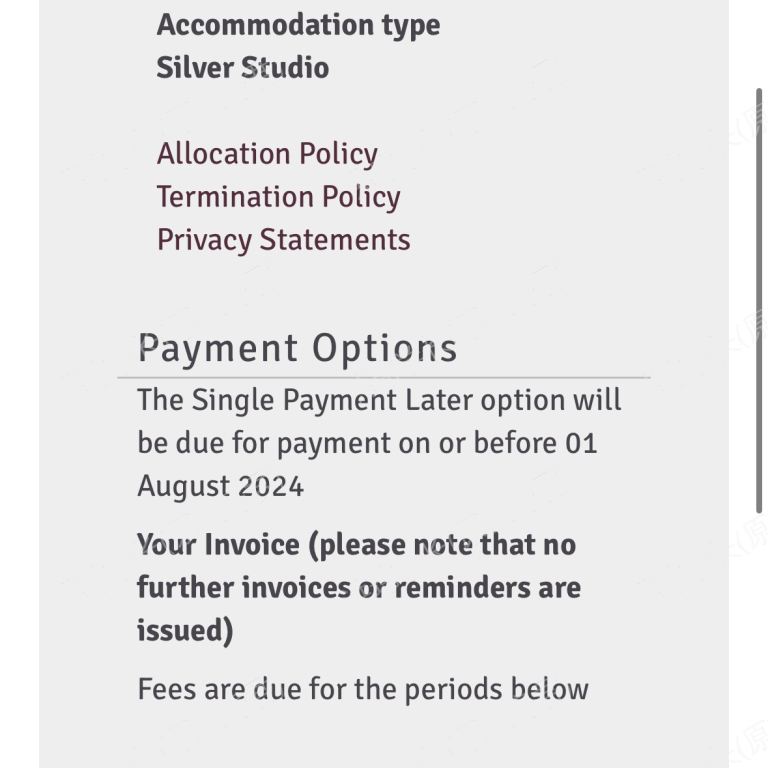Click the word 'issued)' in the bold note
The image size is (768, 768).
click(185, 630)
